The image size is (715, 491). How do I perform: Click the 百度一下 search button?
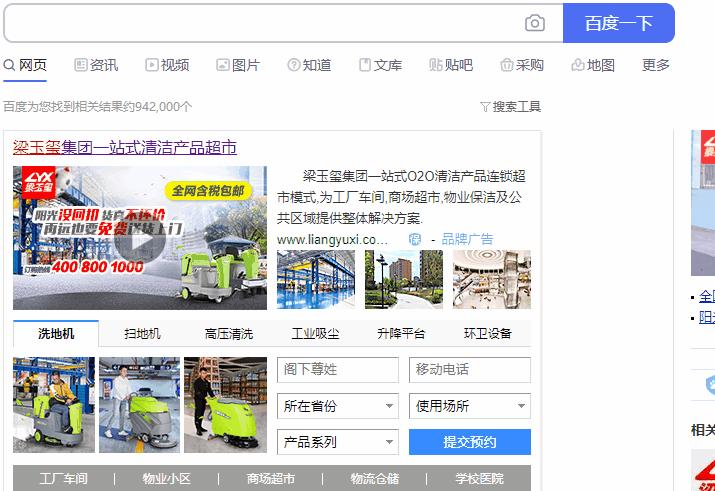click(619, 23)
